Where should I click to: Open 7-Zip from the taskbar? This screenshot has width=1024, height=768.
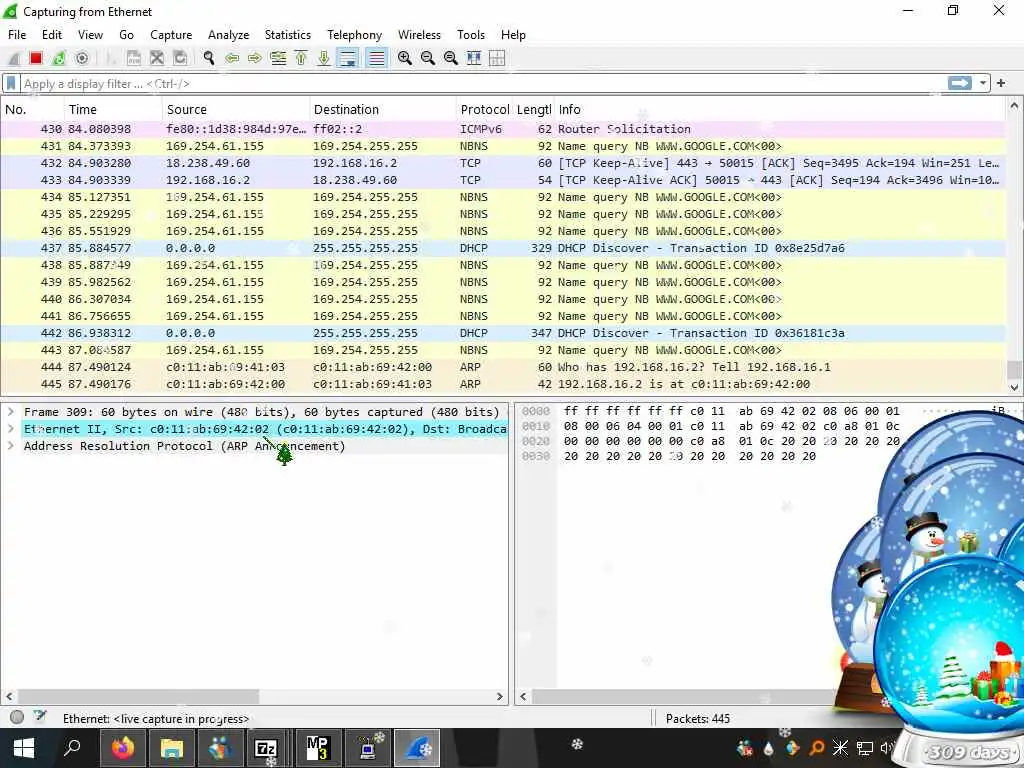[x=266, y=748]
